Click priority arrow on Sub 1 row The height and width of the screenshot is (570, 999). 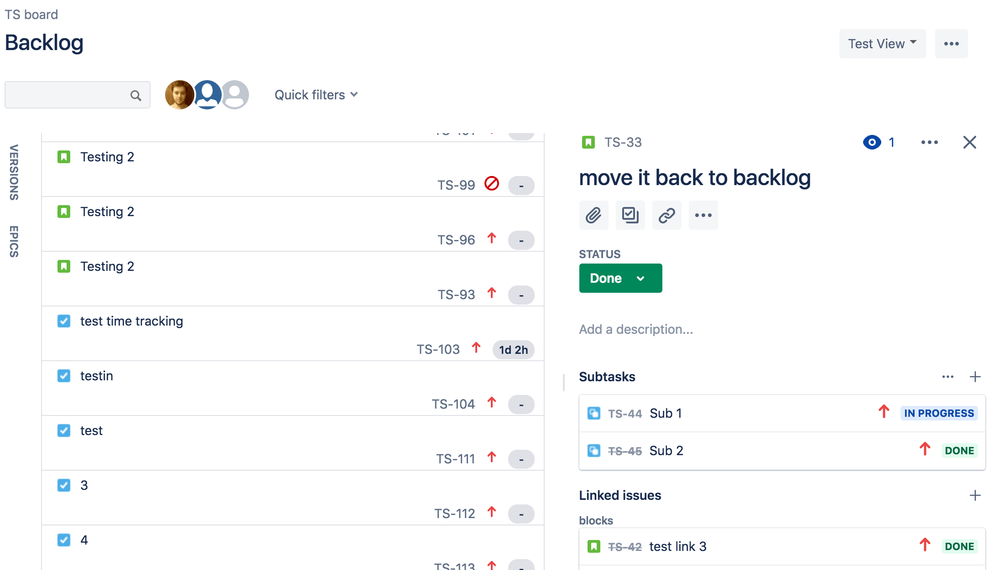pyautogui.click(x=884, y=412)
